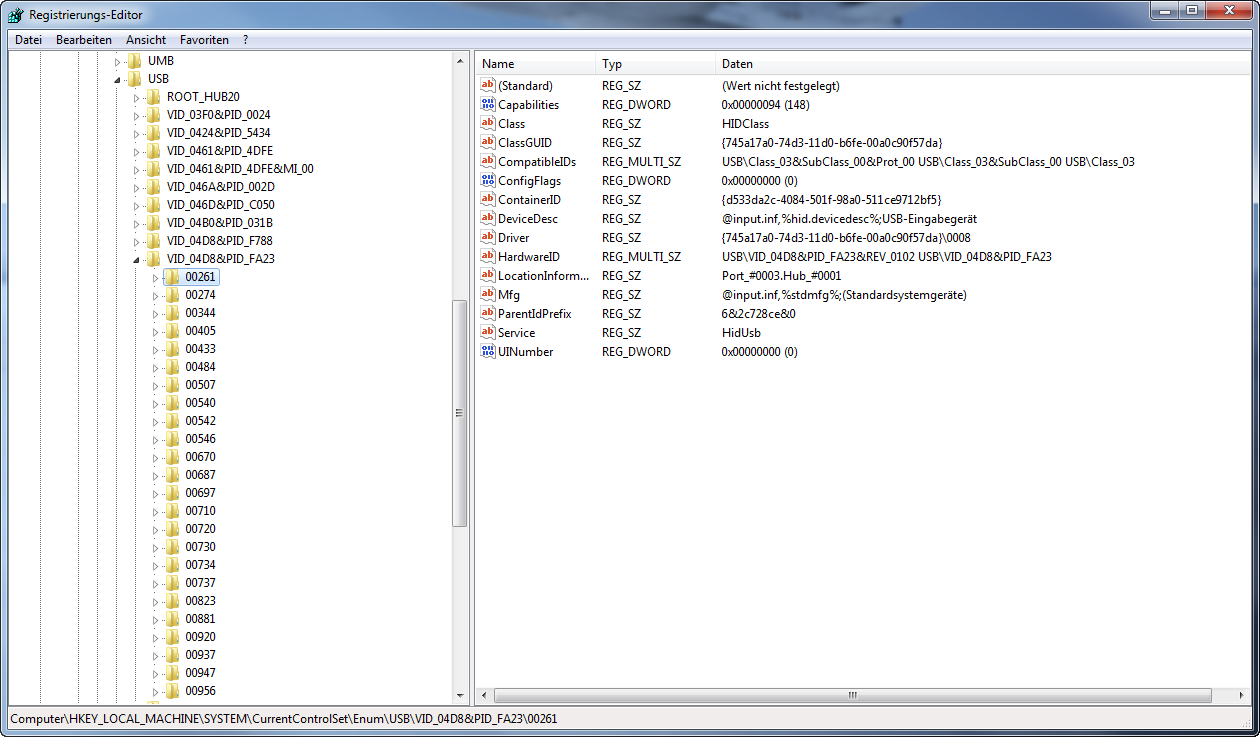
Task: Click DWORD icon beside Capabilities
Action: pyautogui.click(x=488, y=105)
